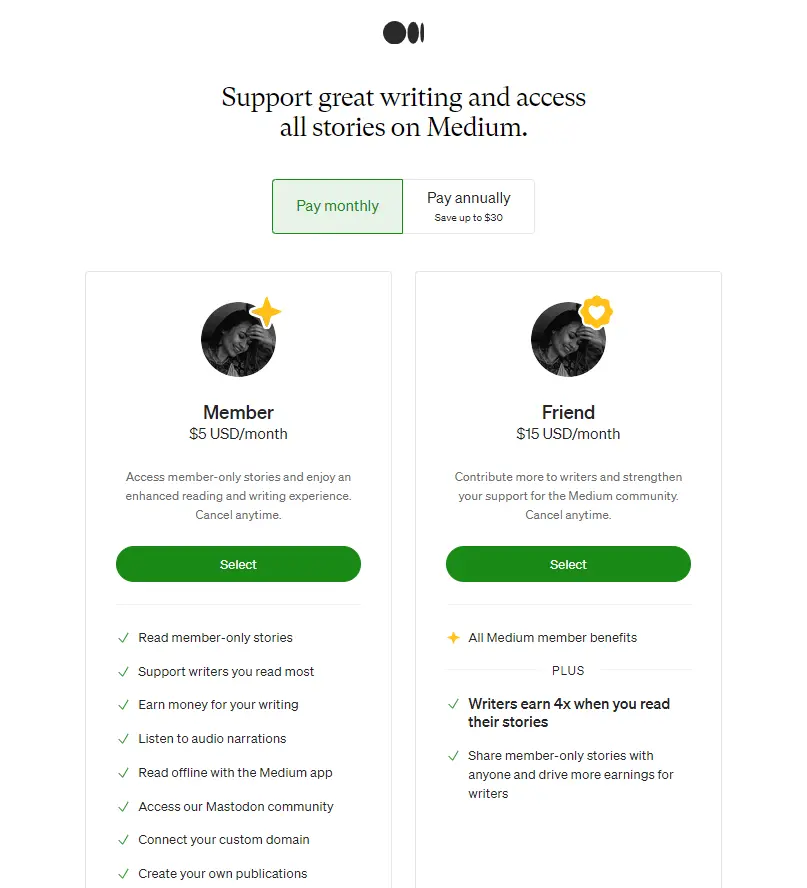
Task: Click the checkmark beside Listen to audio narrations
Action: [123, 739]
